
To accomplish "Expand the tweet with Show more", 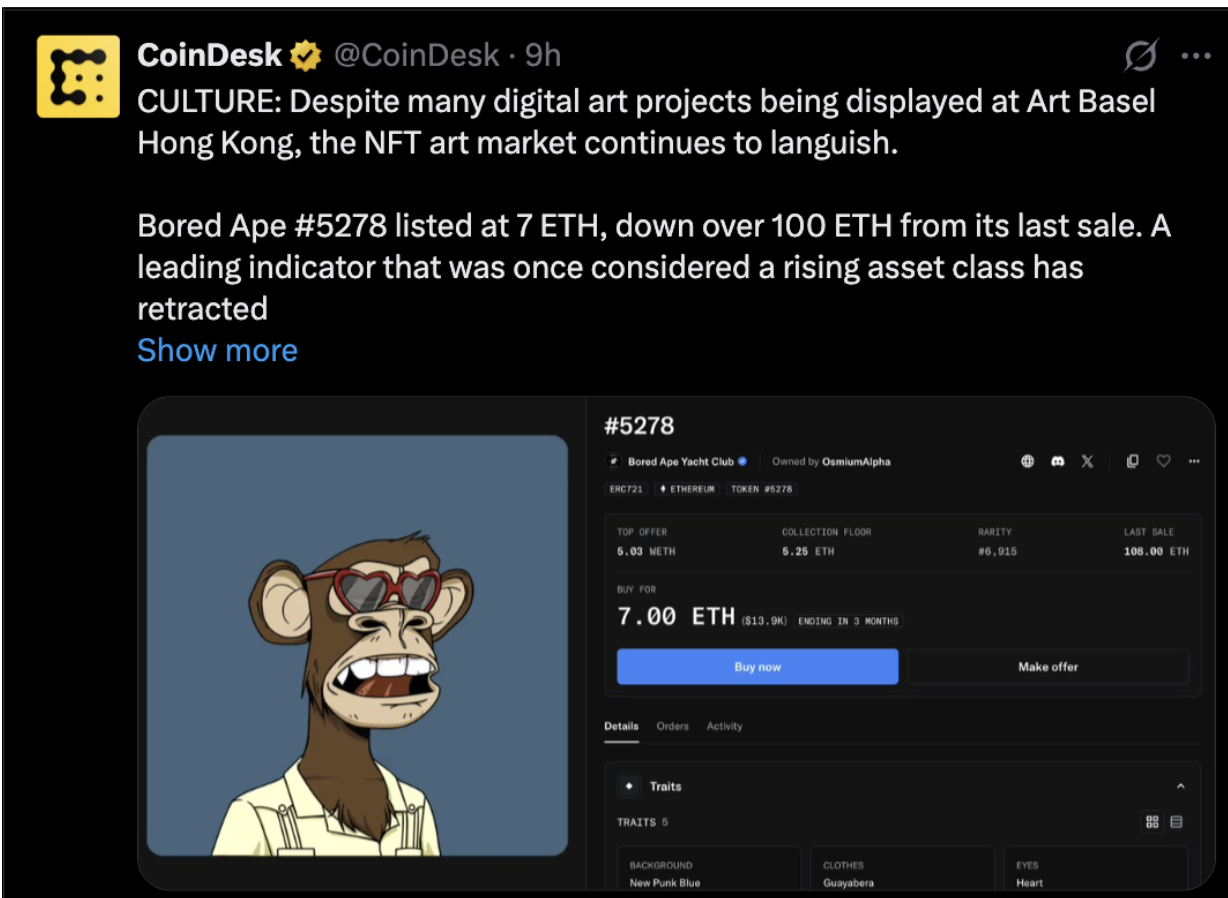I will [x=217, y=350].
